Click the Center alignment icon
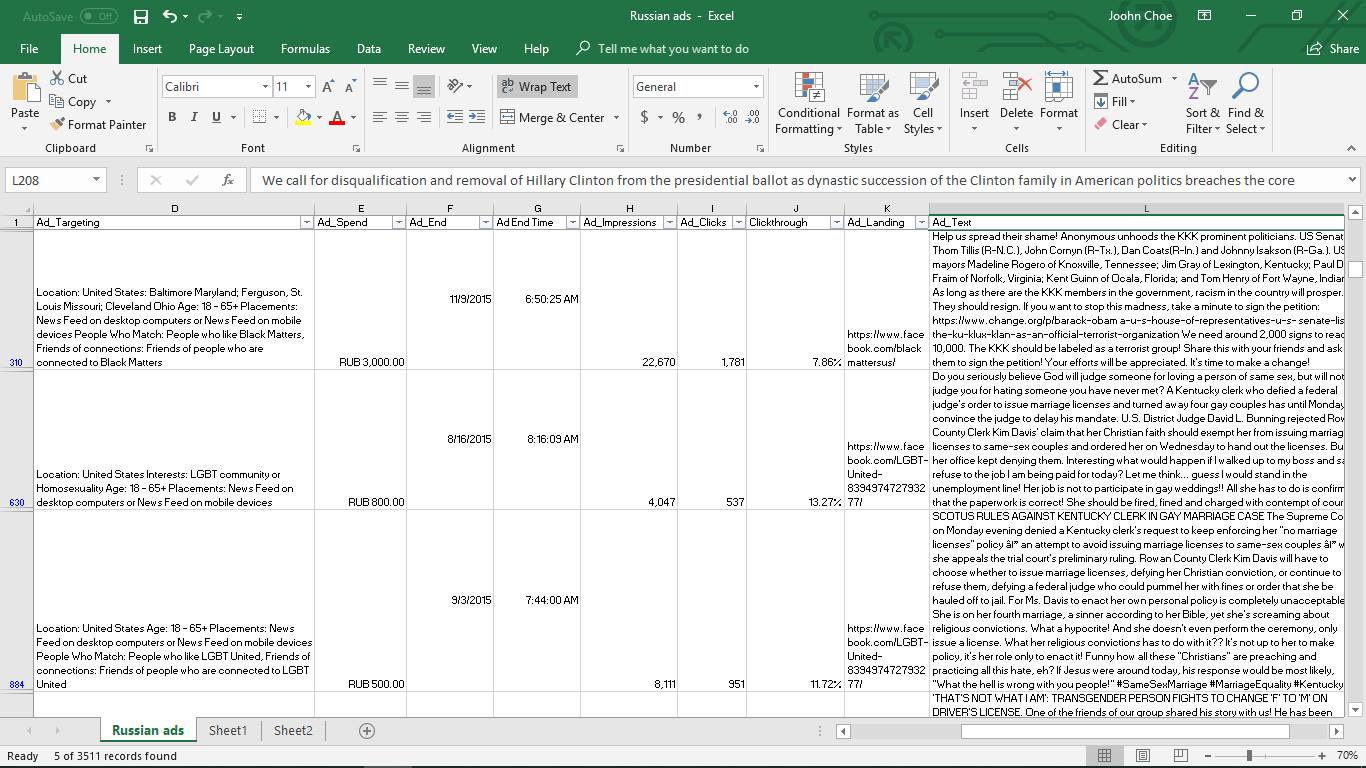Image resolution: width=1366 pixels, height=768 pixels. coord(401,117)
